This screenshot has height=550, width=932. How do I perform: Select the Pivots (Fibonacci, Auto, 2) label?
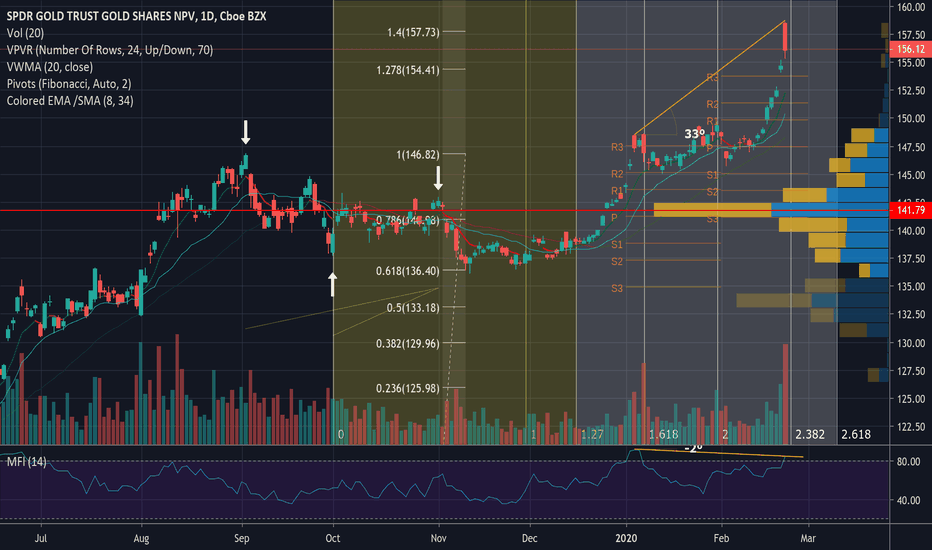point(69,84)
